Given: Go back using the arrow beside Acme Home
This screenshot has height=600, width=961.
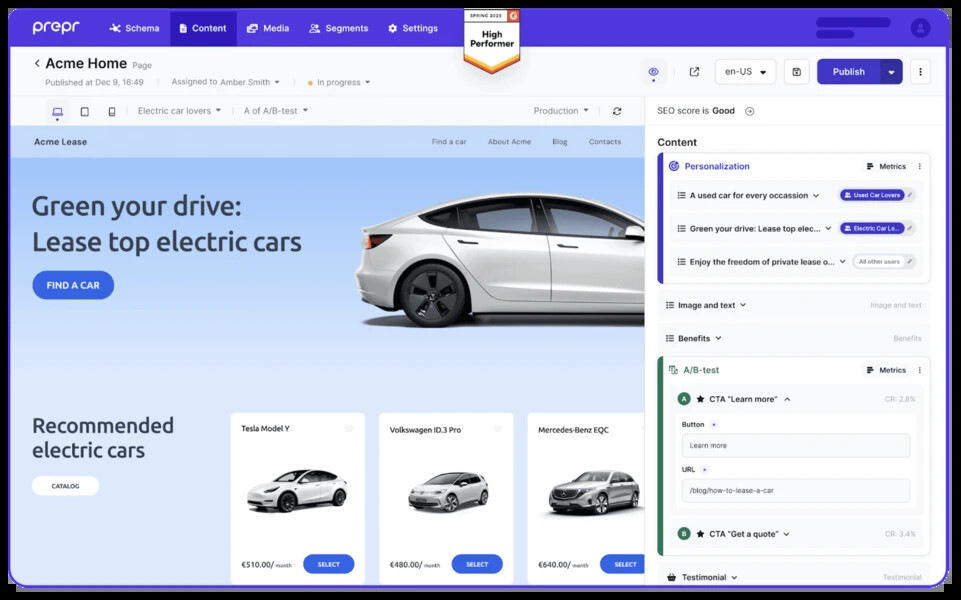Looking at the screenshot, I should (x=37, y=63).
